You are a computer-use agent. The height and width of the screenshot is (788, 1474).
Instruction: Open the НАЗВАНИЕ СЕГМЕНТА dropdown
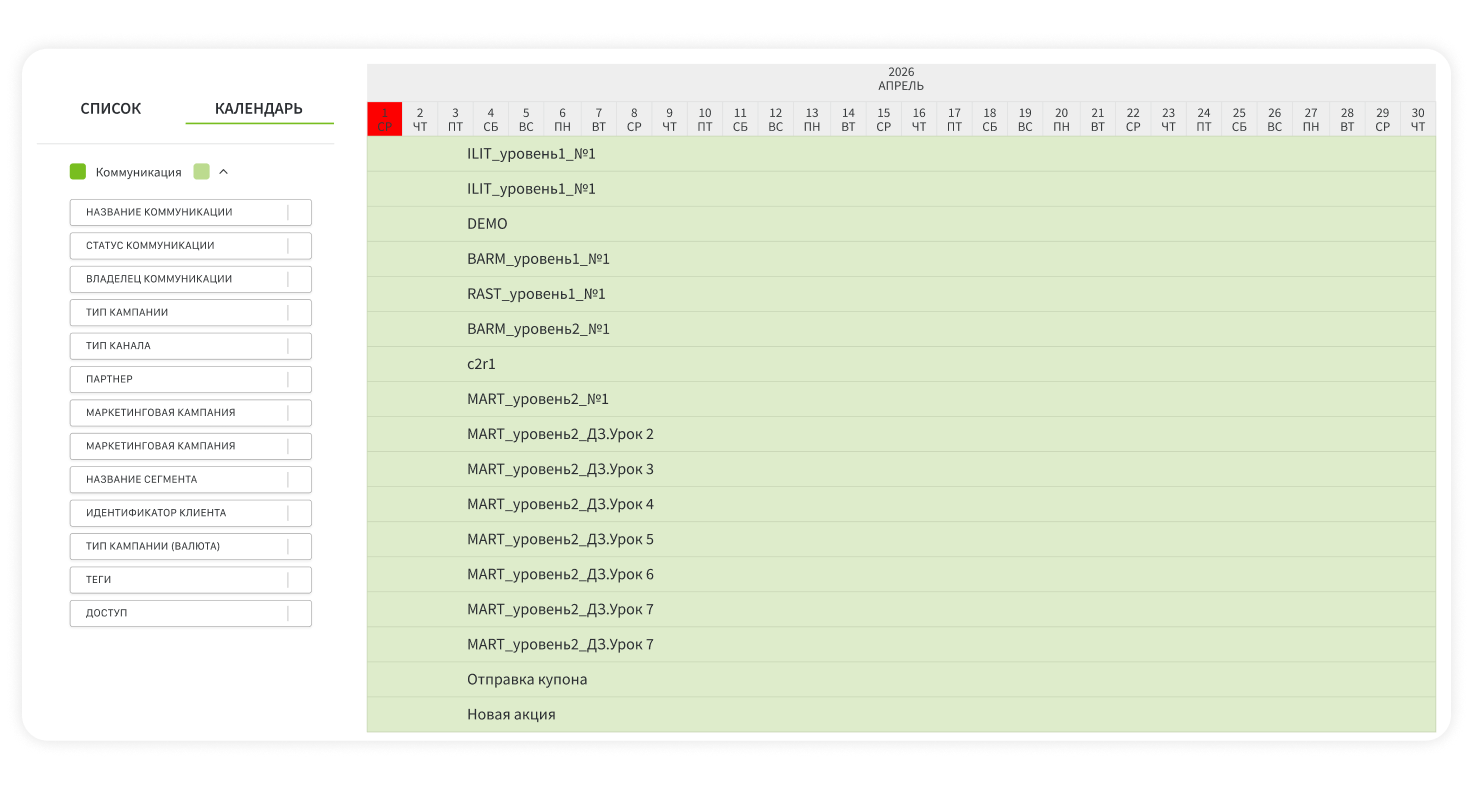(x=190, y=480)
